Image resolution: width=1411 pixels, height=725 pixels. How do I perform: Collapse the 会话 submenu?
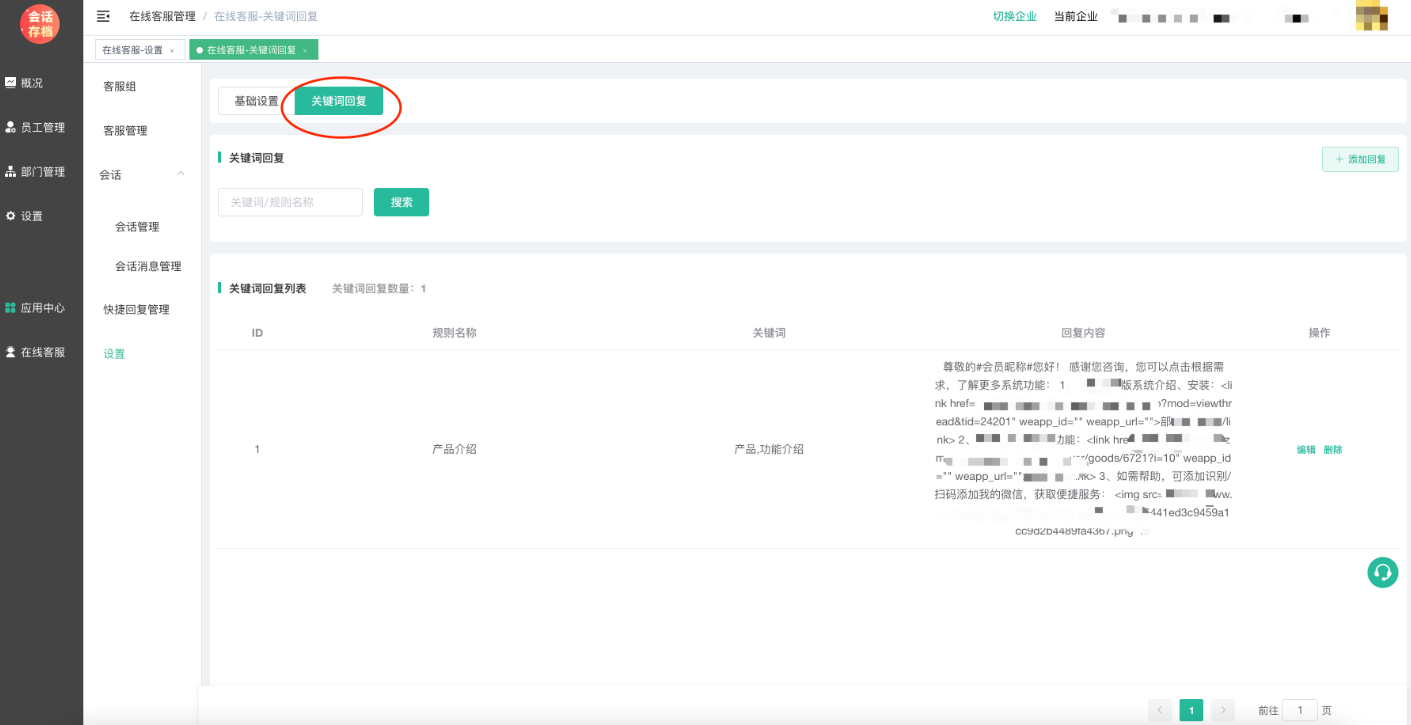coord(180,174)
